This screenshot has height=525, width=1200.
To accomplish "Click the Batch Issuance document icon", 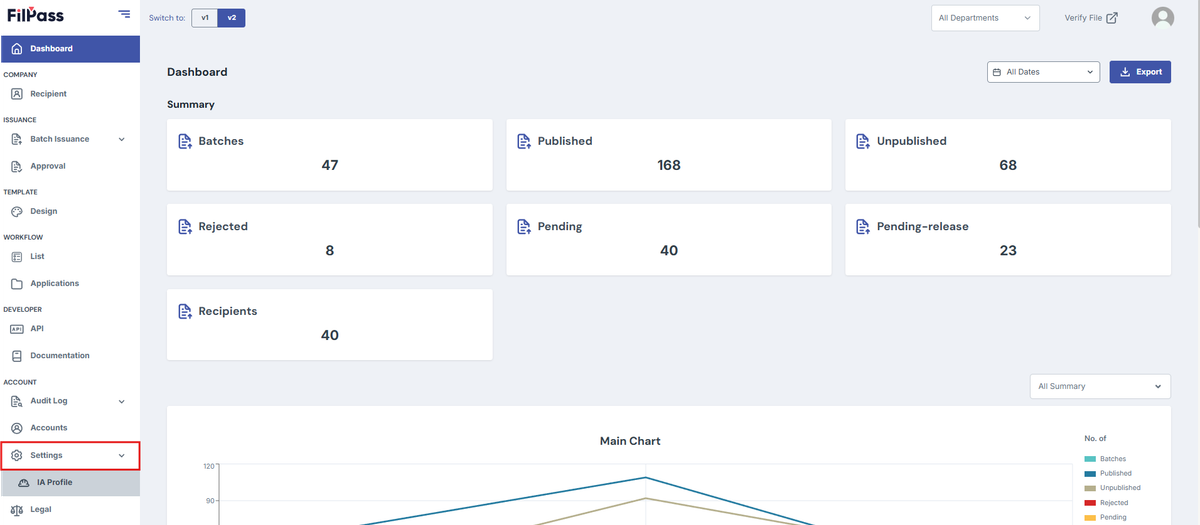I will pos(16,139).
